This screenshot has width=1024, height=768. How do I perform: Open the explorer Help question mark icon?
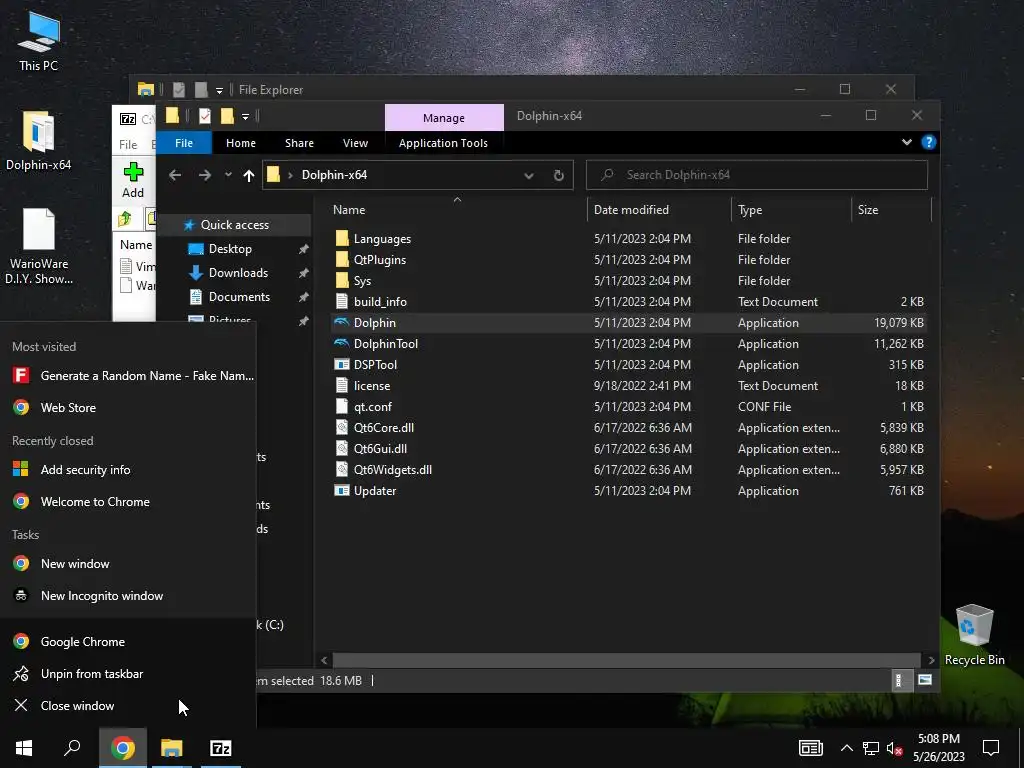tap(929, 142)
